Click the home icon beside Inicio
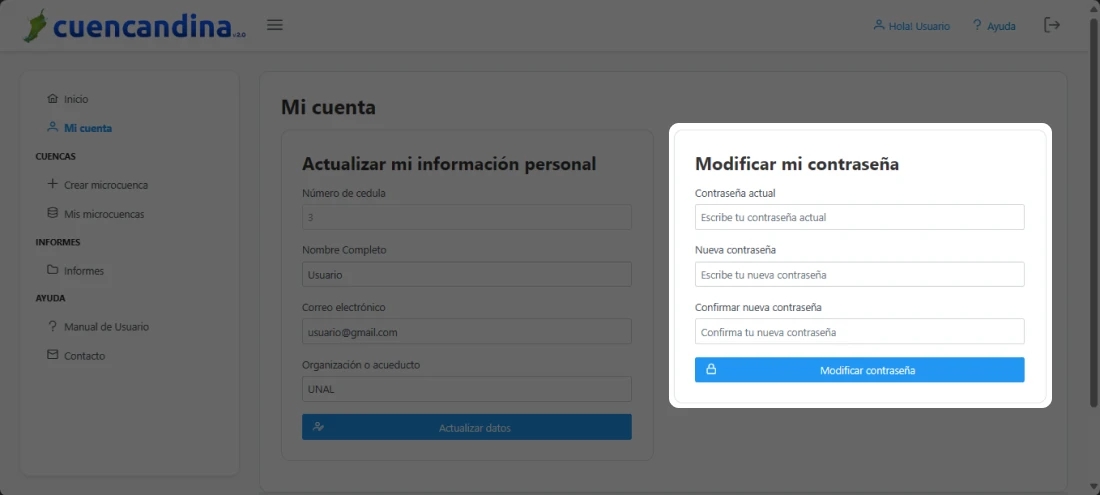The width and height of the screenshot is (1100, 495). pos(53,99)
